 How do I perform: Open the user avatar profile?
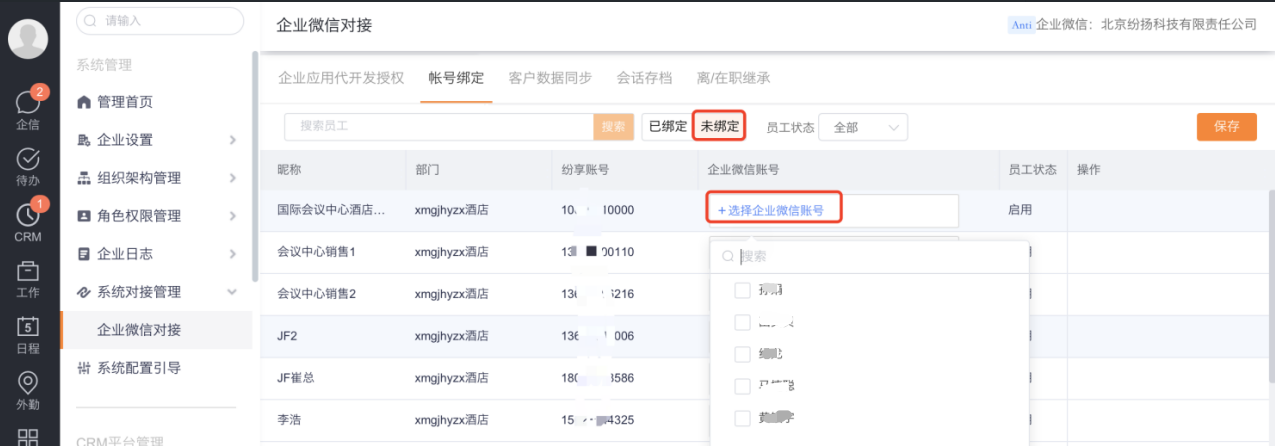pos(28,39)
